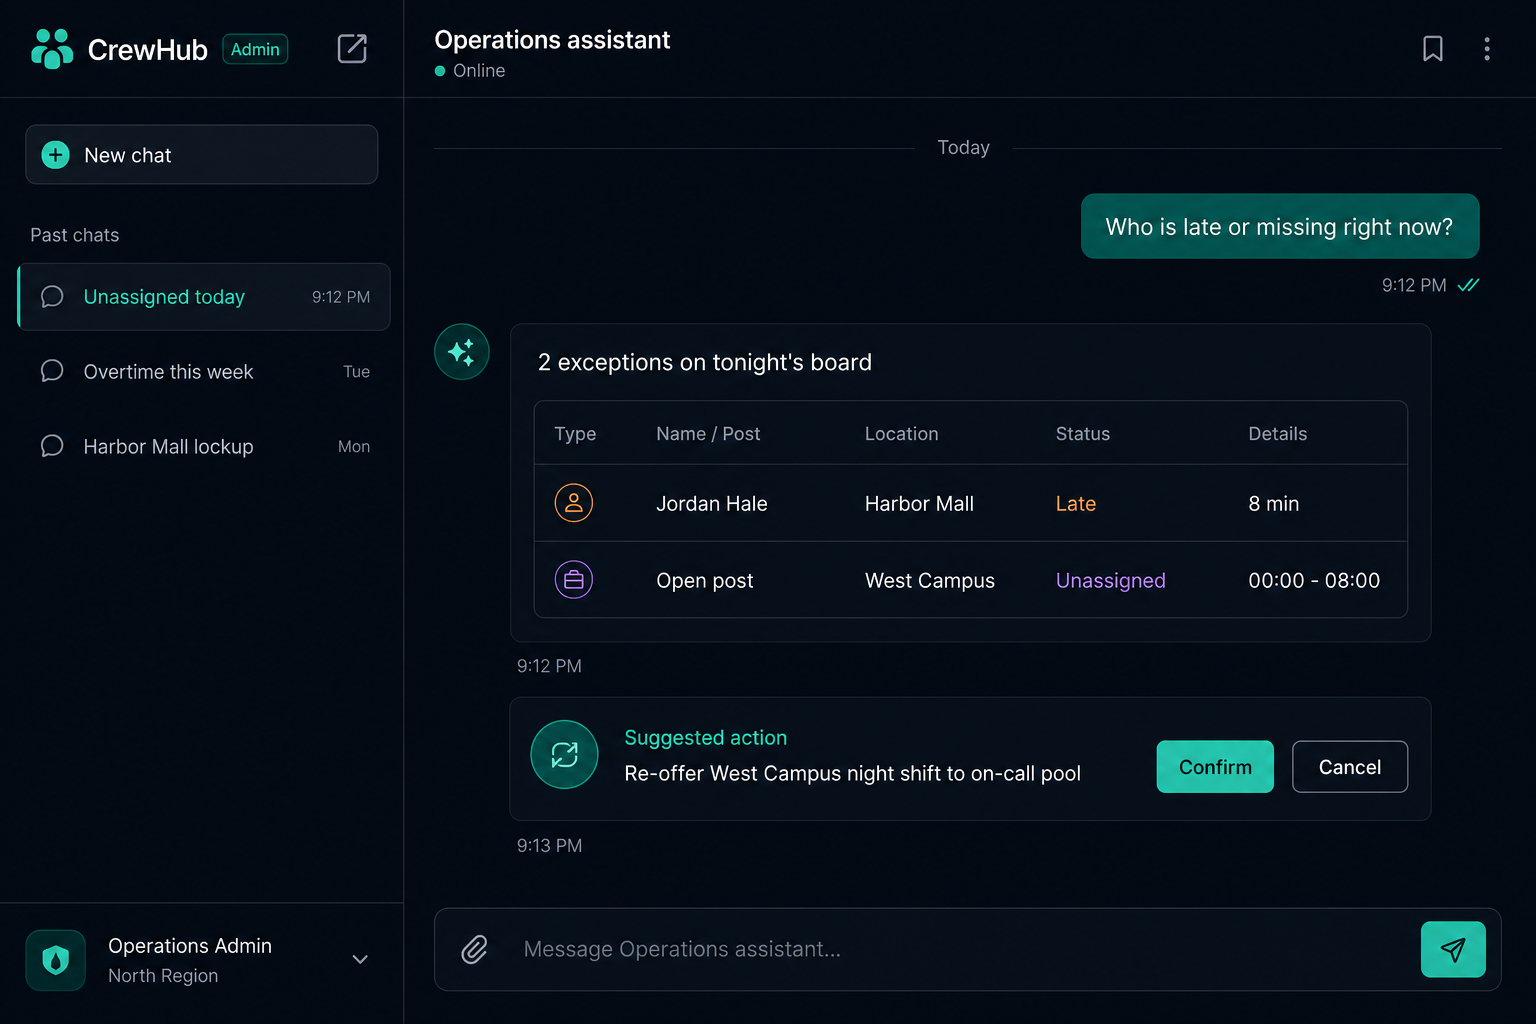
Task: Open compose new chat icon in sidebar header
Action: coord(352,49)
